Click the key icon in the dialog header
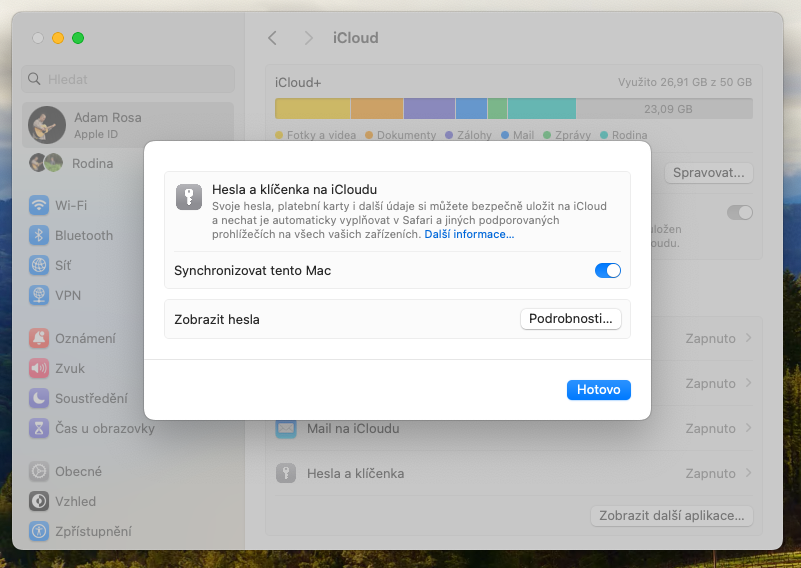The width and height of the screenshot is (801, 568). [x=189, y=197]
